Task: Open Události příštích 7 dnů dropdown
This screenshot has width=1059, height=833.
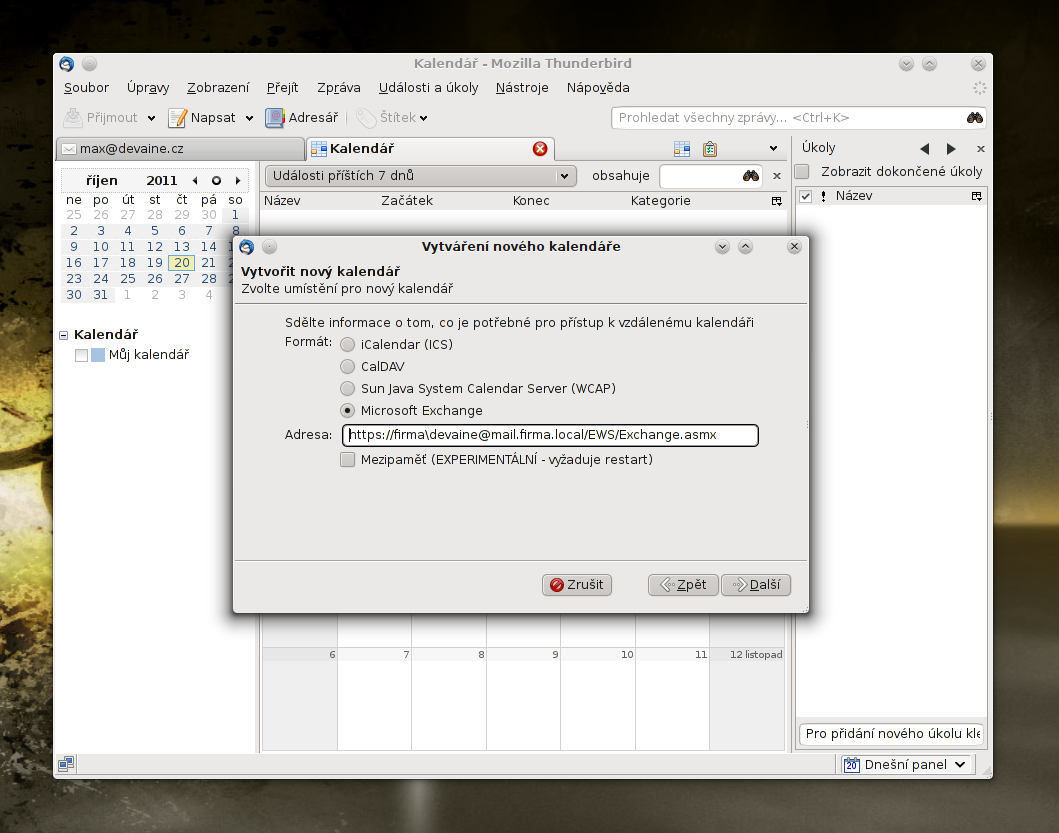Action: pyautogui.click(x=421, y=176)
